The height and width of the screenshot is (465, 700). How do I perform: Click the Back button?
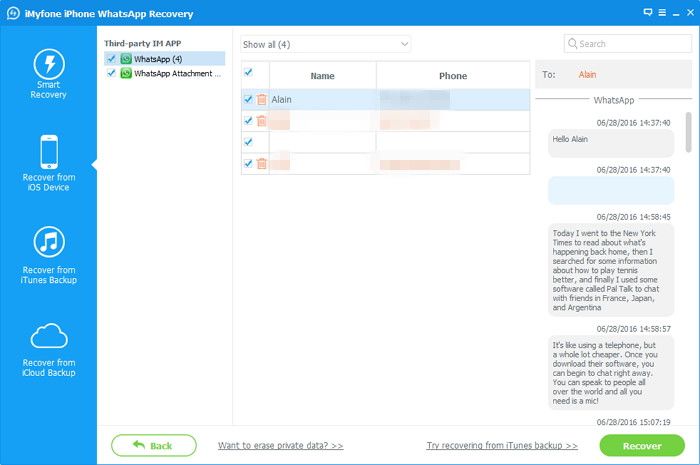coord(154,445)
